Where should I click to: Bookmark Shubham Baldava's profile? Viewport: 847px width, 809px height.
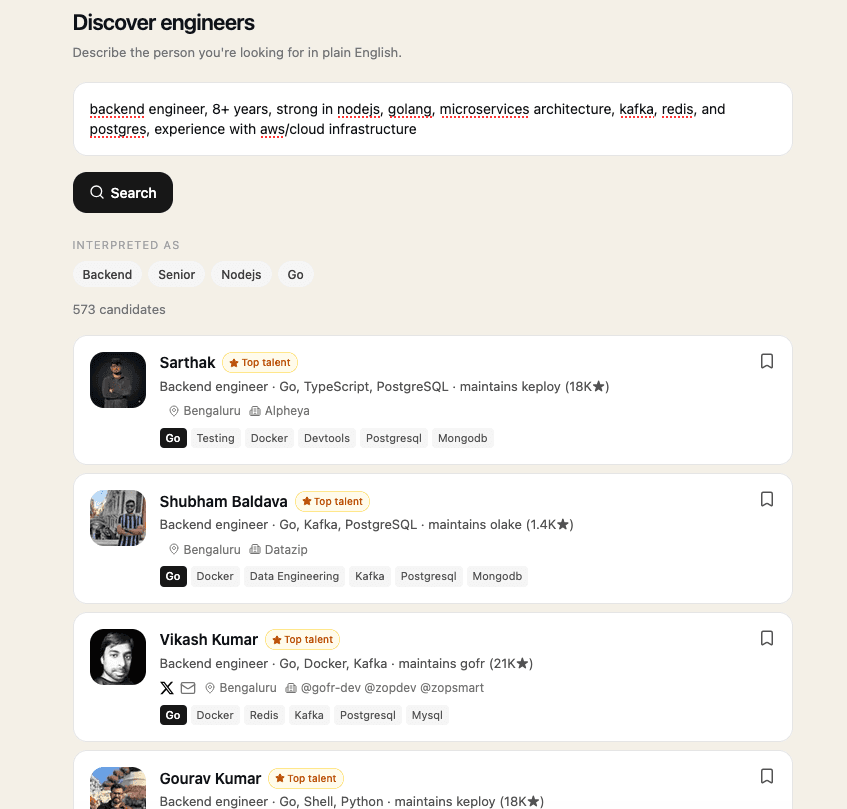pyautogui.click(x=767, y=500)
